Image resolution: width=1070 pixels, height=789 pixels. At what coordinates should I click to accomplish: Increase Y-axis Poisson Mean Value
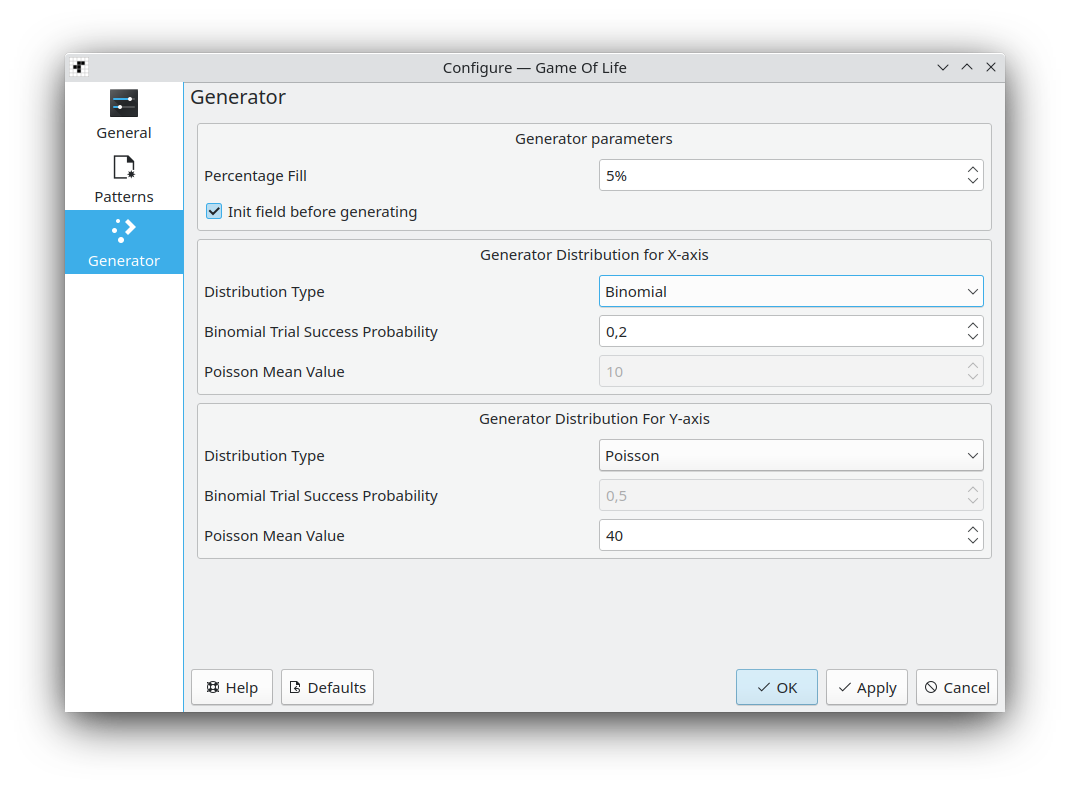point(972,530)
